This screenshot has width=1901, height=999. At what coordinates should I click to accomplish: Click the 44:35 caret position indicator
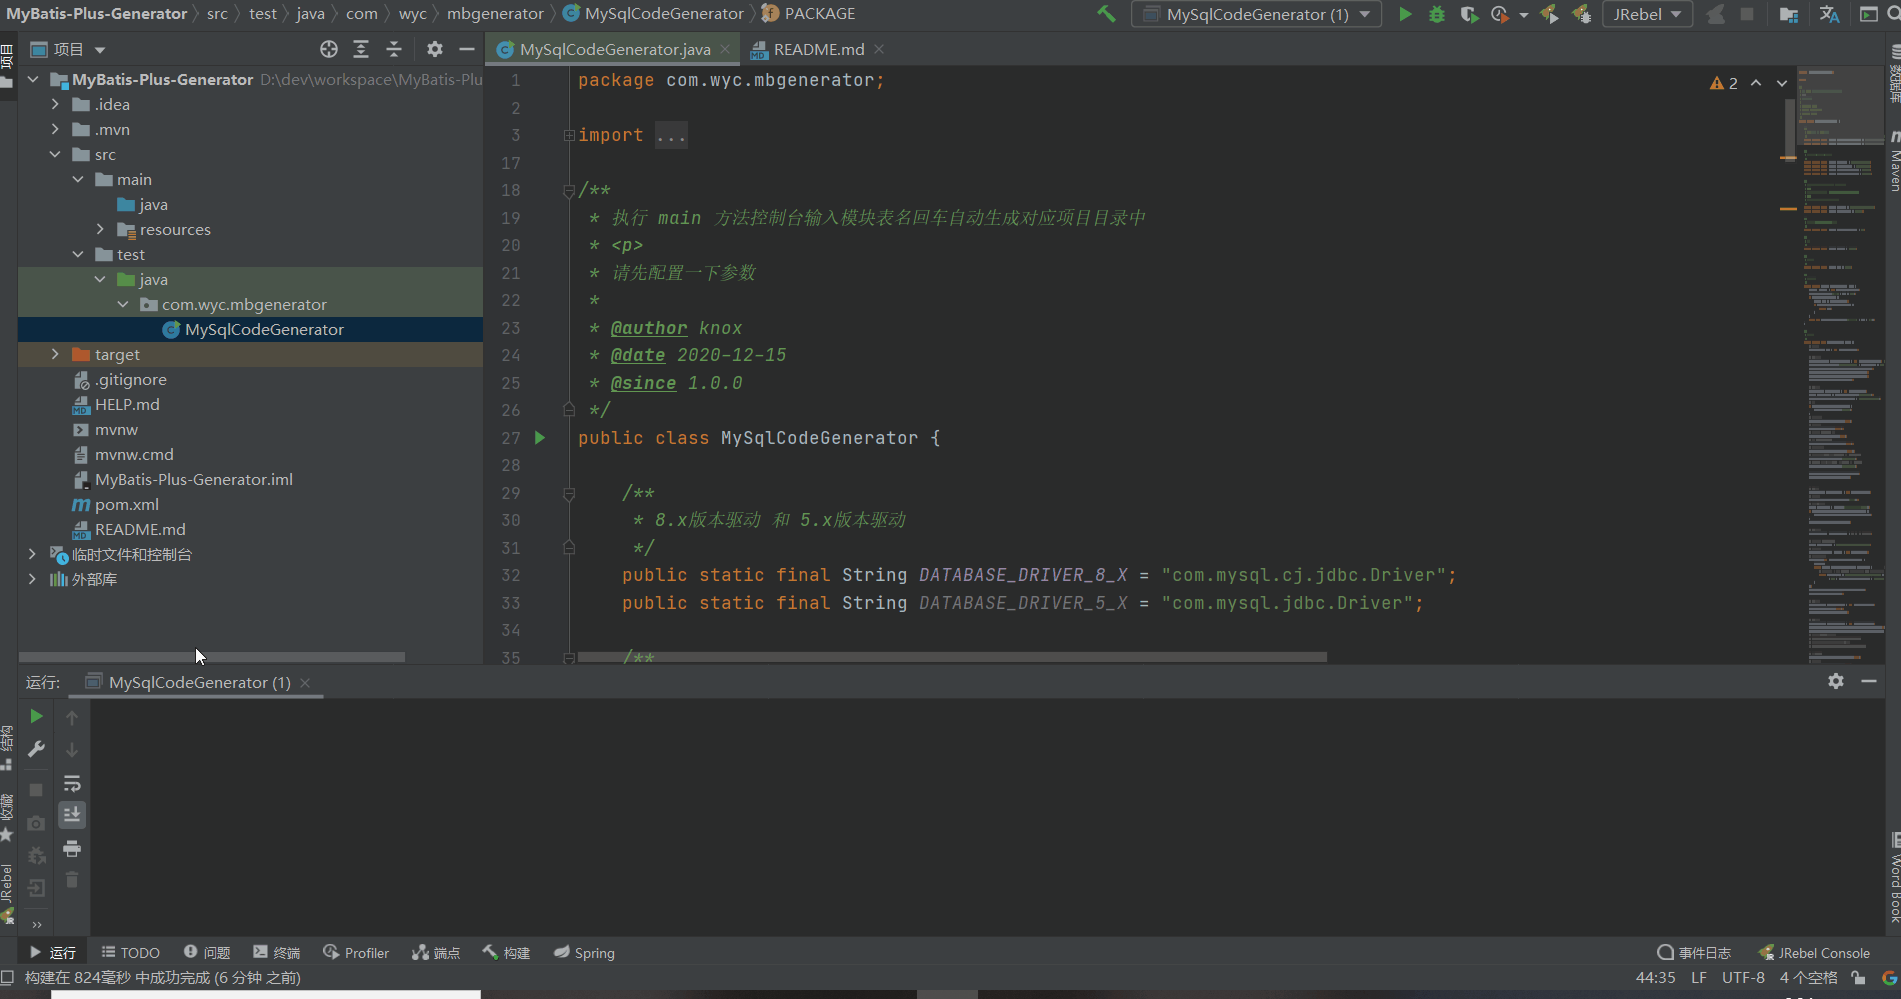pos(1655,978)
